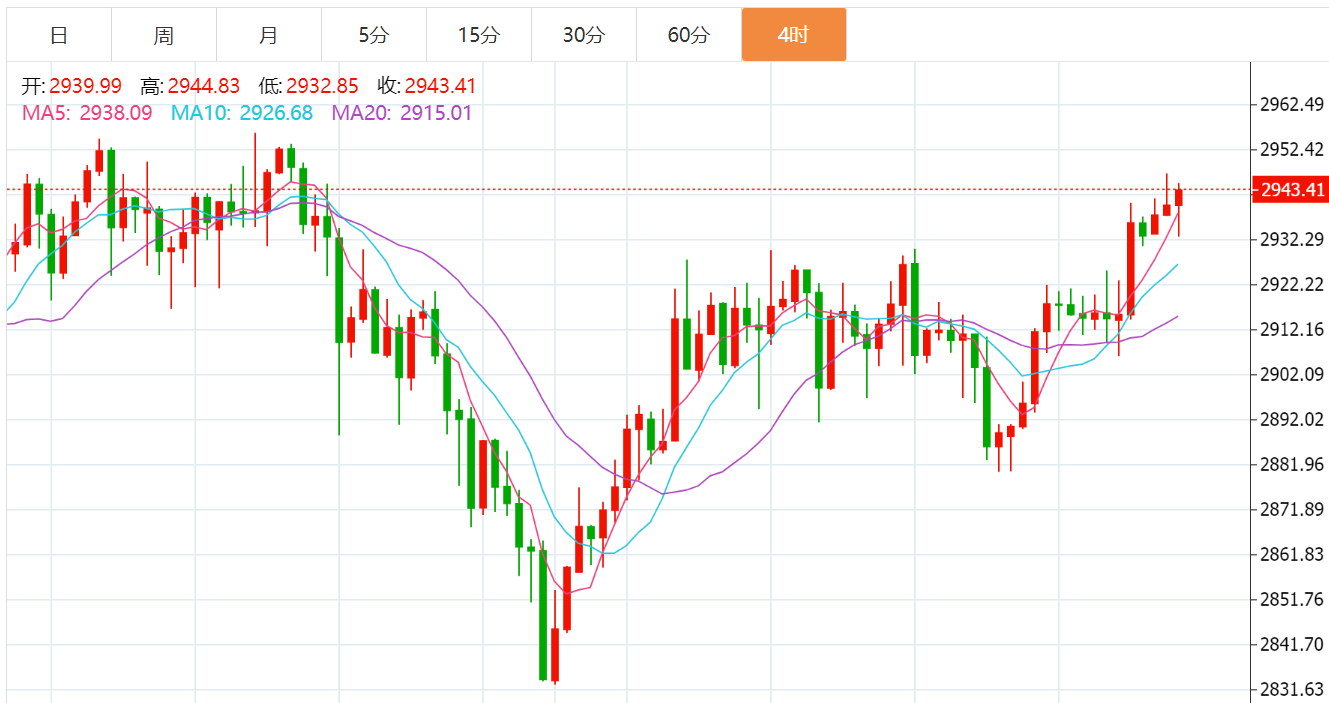Select the 60分 timeframe tab
Image resolution: width=1329 pixels, height=703 pixels.
[689, 35]
